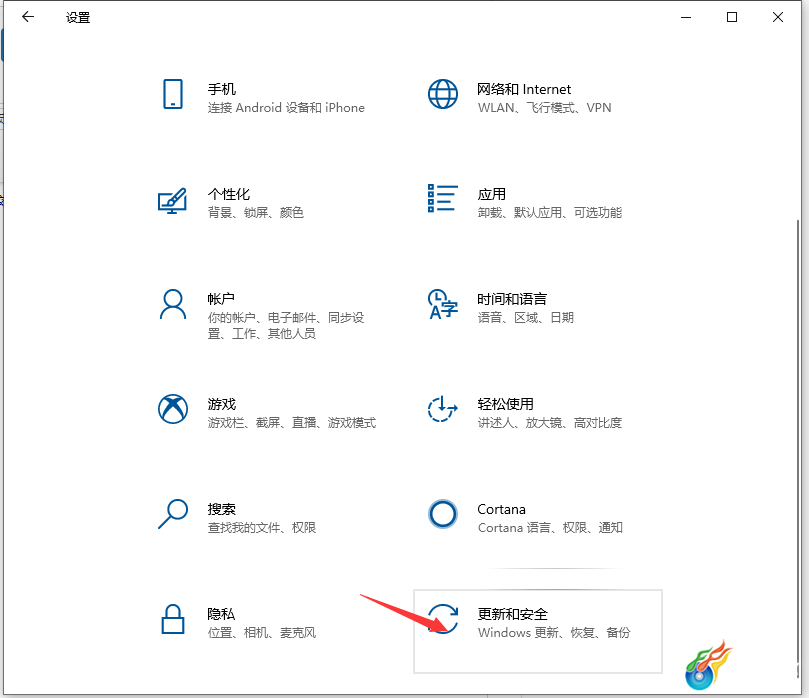Open 时间和语言 settings title
Viewport: 809px width, 698px height.
(x=512, y=299)
